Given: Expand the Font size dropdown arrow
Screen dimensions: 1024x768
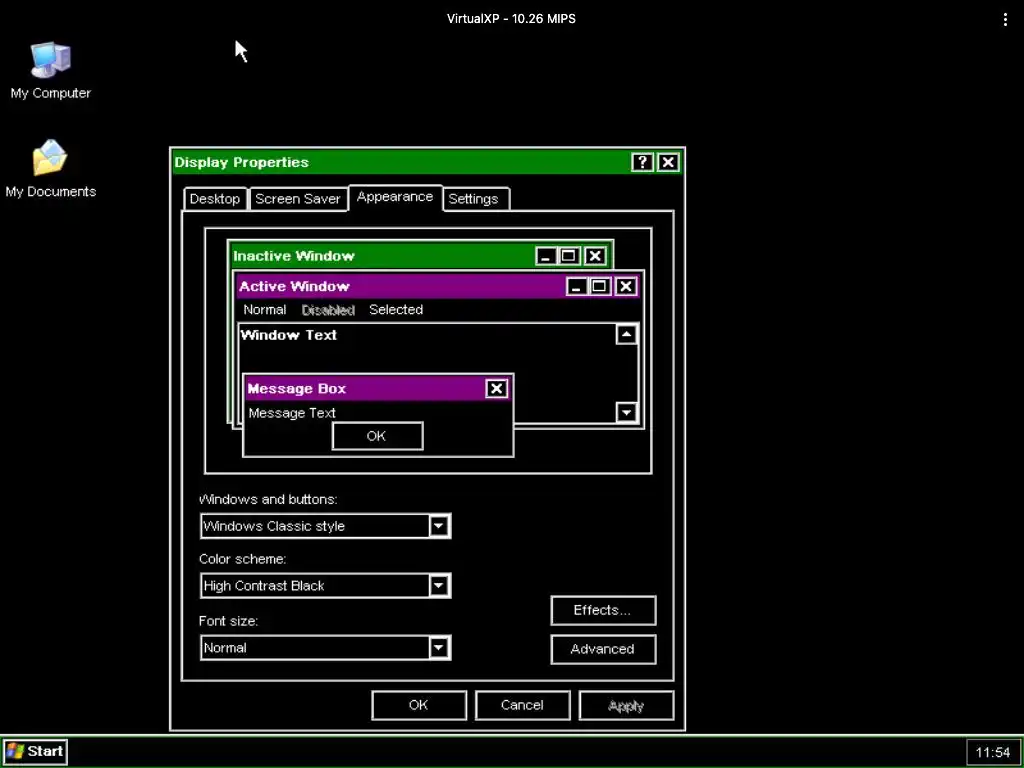Looking at the screenshot, I should click(439, 648).
